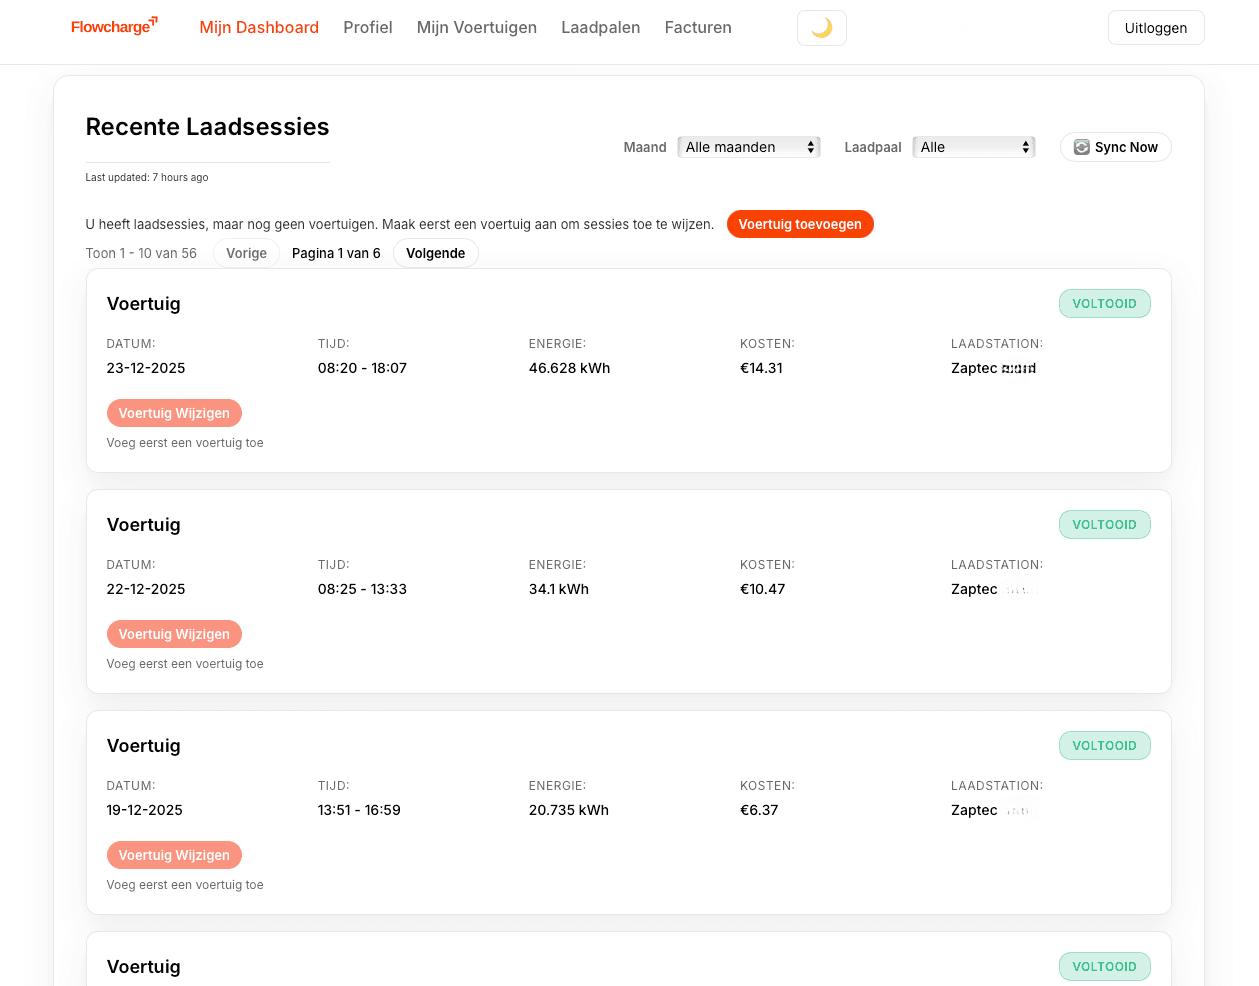This screenshot has width=1259, height=986.
Task: Click Zaptec station name in 23-12-2025 card
Action: [993, 368]
